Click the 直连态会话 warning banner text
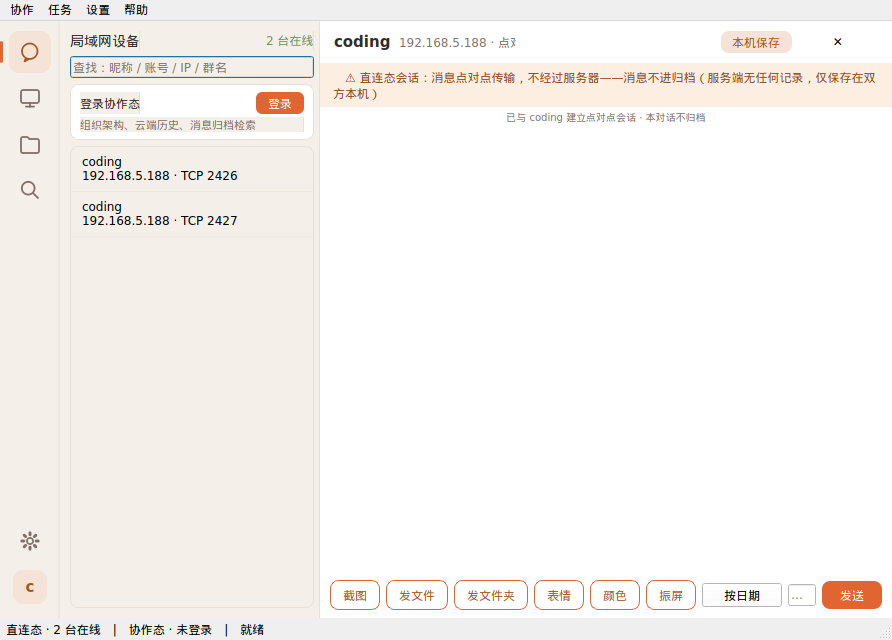The width and height of the screenshot is (892, 640). click(x=605, y=85)
